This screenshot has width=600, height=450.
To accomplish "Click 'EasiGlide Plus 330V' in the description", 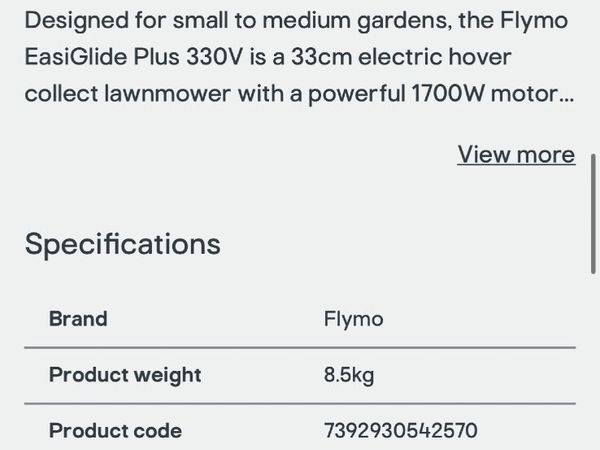I will tap(134, 57).
